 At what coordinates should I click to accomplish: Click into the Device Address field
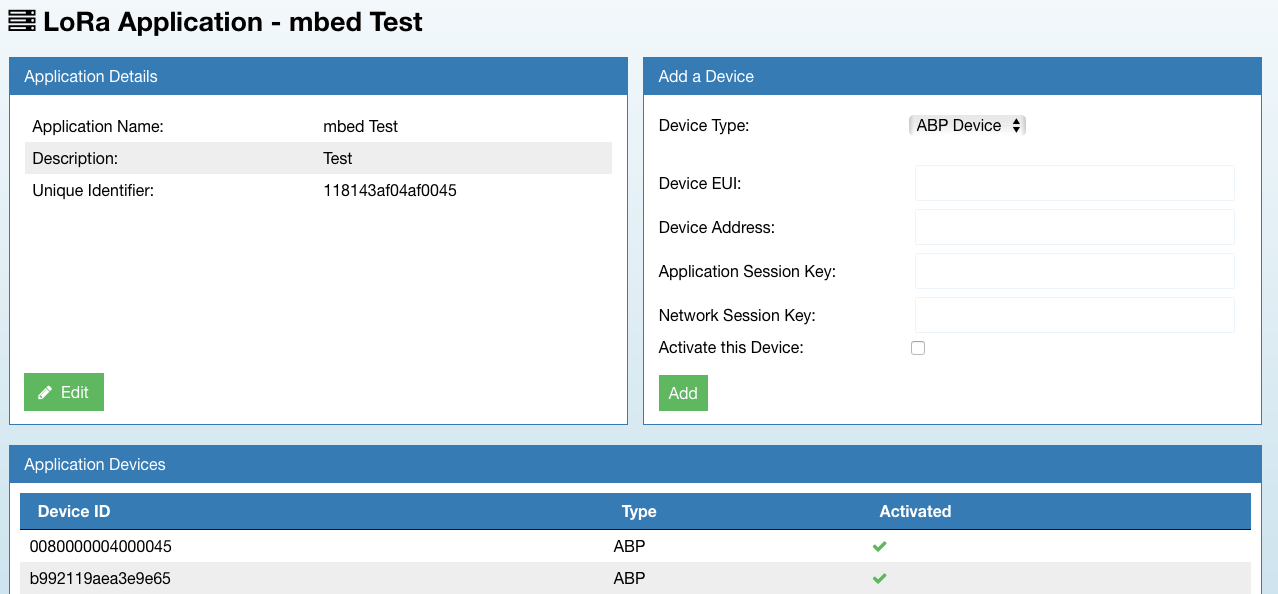coord(1074,227)
